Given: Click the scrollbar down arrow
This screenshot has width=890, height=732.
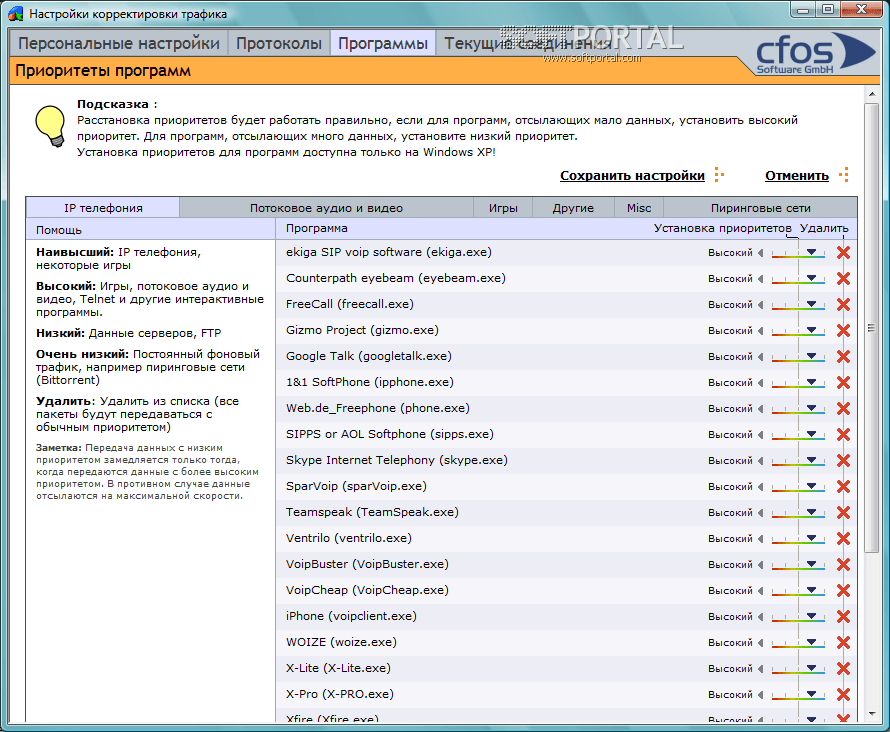Looking at the screenshot, I should coord(872,714).
